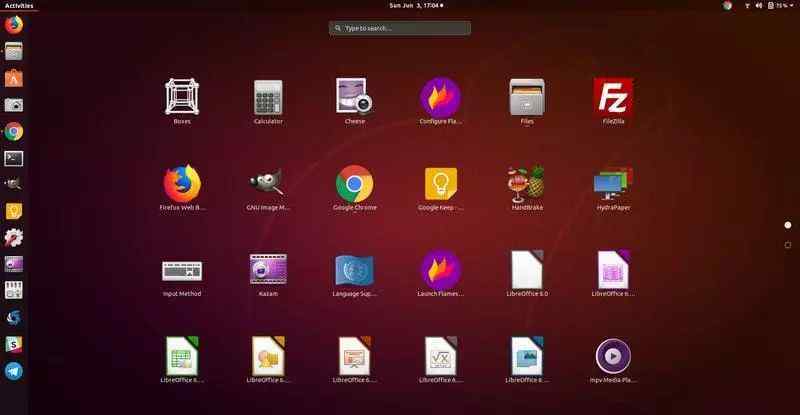Open Google Keep from the dock

pyautogui.click(x=14, y=211)
